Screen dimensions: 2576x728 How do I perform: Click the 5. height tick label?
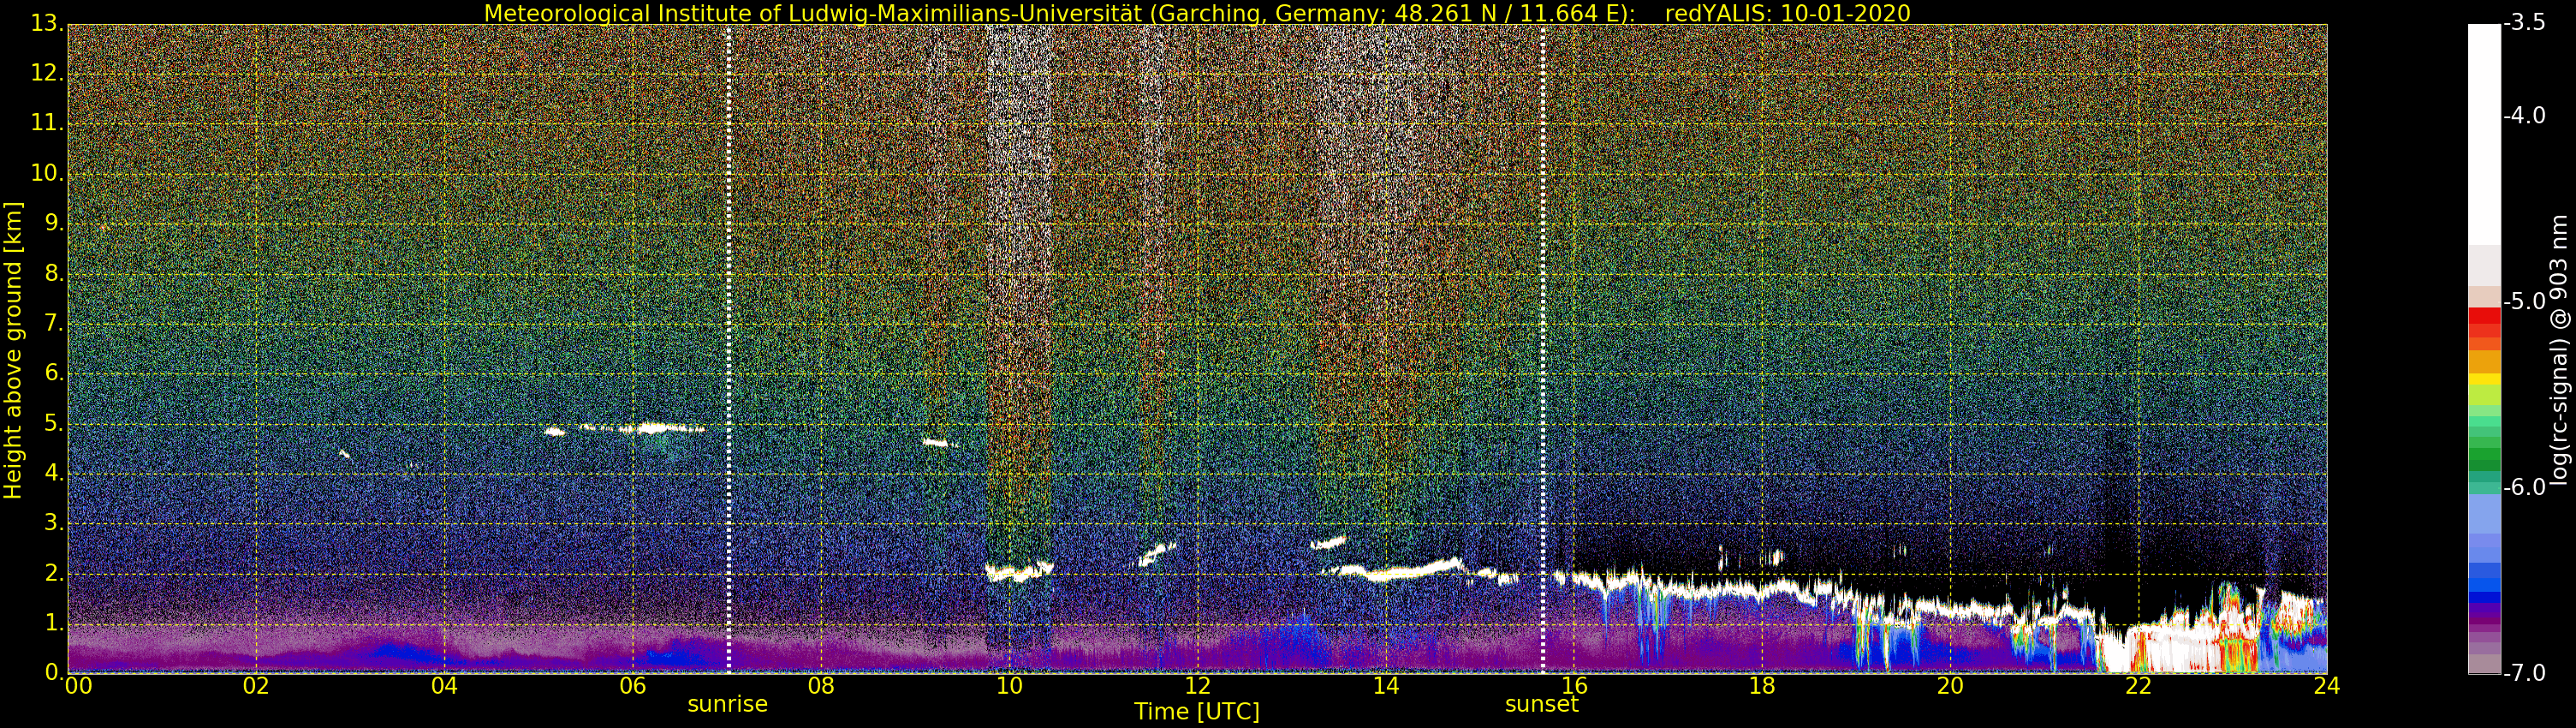54,423
